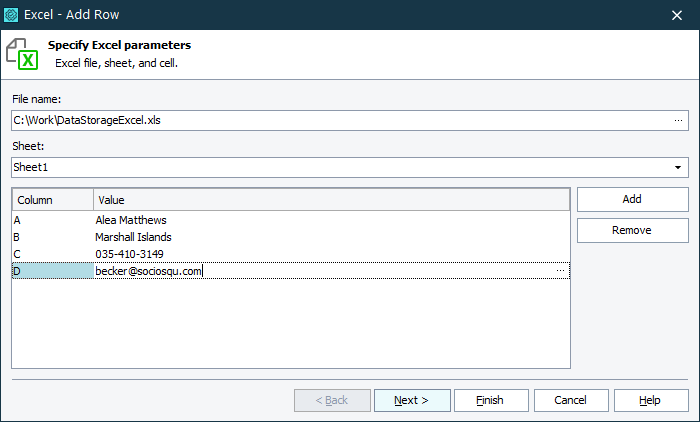Expand the Sheet dropdown arrow
700x422 pixels.
[x=679, y=167]
